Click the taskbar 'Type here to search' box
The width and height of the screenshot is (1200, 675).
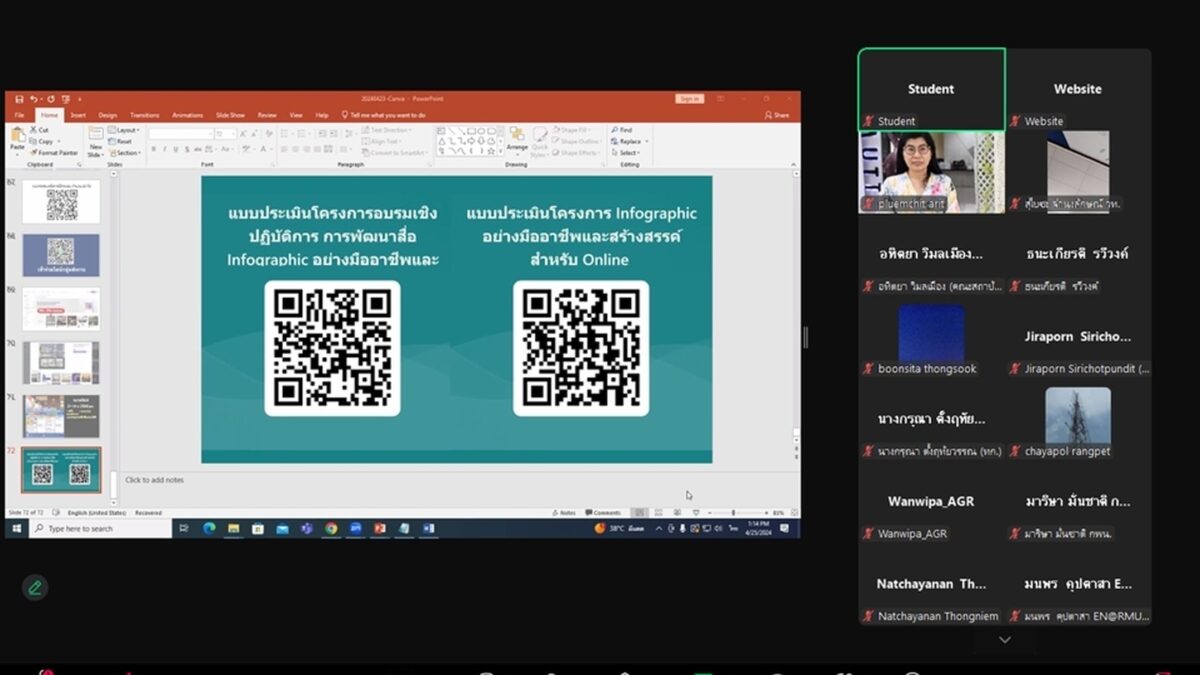100,528
